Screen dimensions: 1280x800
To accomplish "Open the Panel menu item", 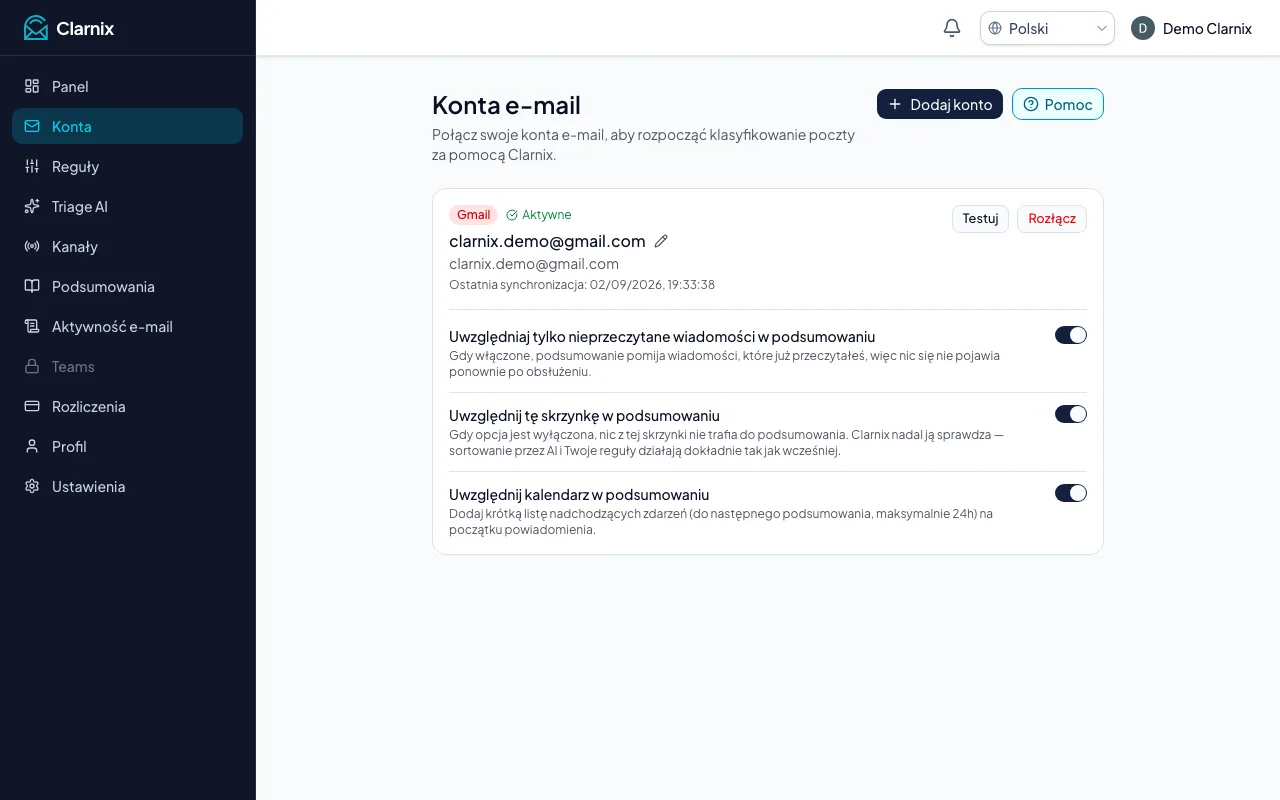I will pyautogui.click(x=127, y=86).
